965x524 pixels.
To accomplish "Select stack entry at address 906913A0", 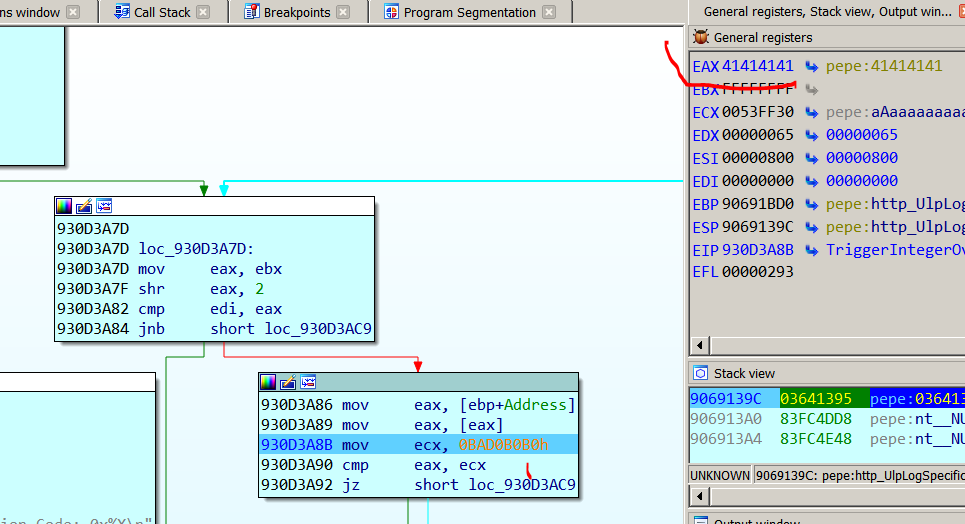I will click(725, 418).
